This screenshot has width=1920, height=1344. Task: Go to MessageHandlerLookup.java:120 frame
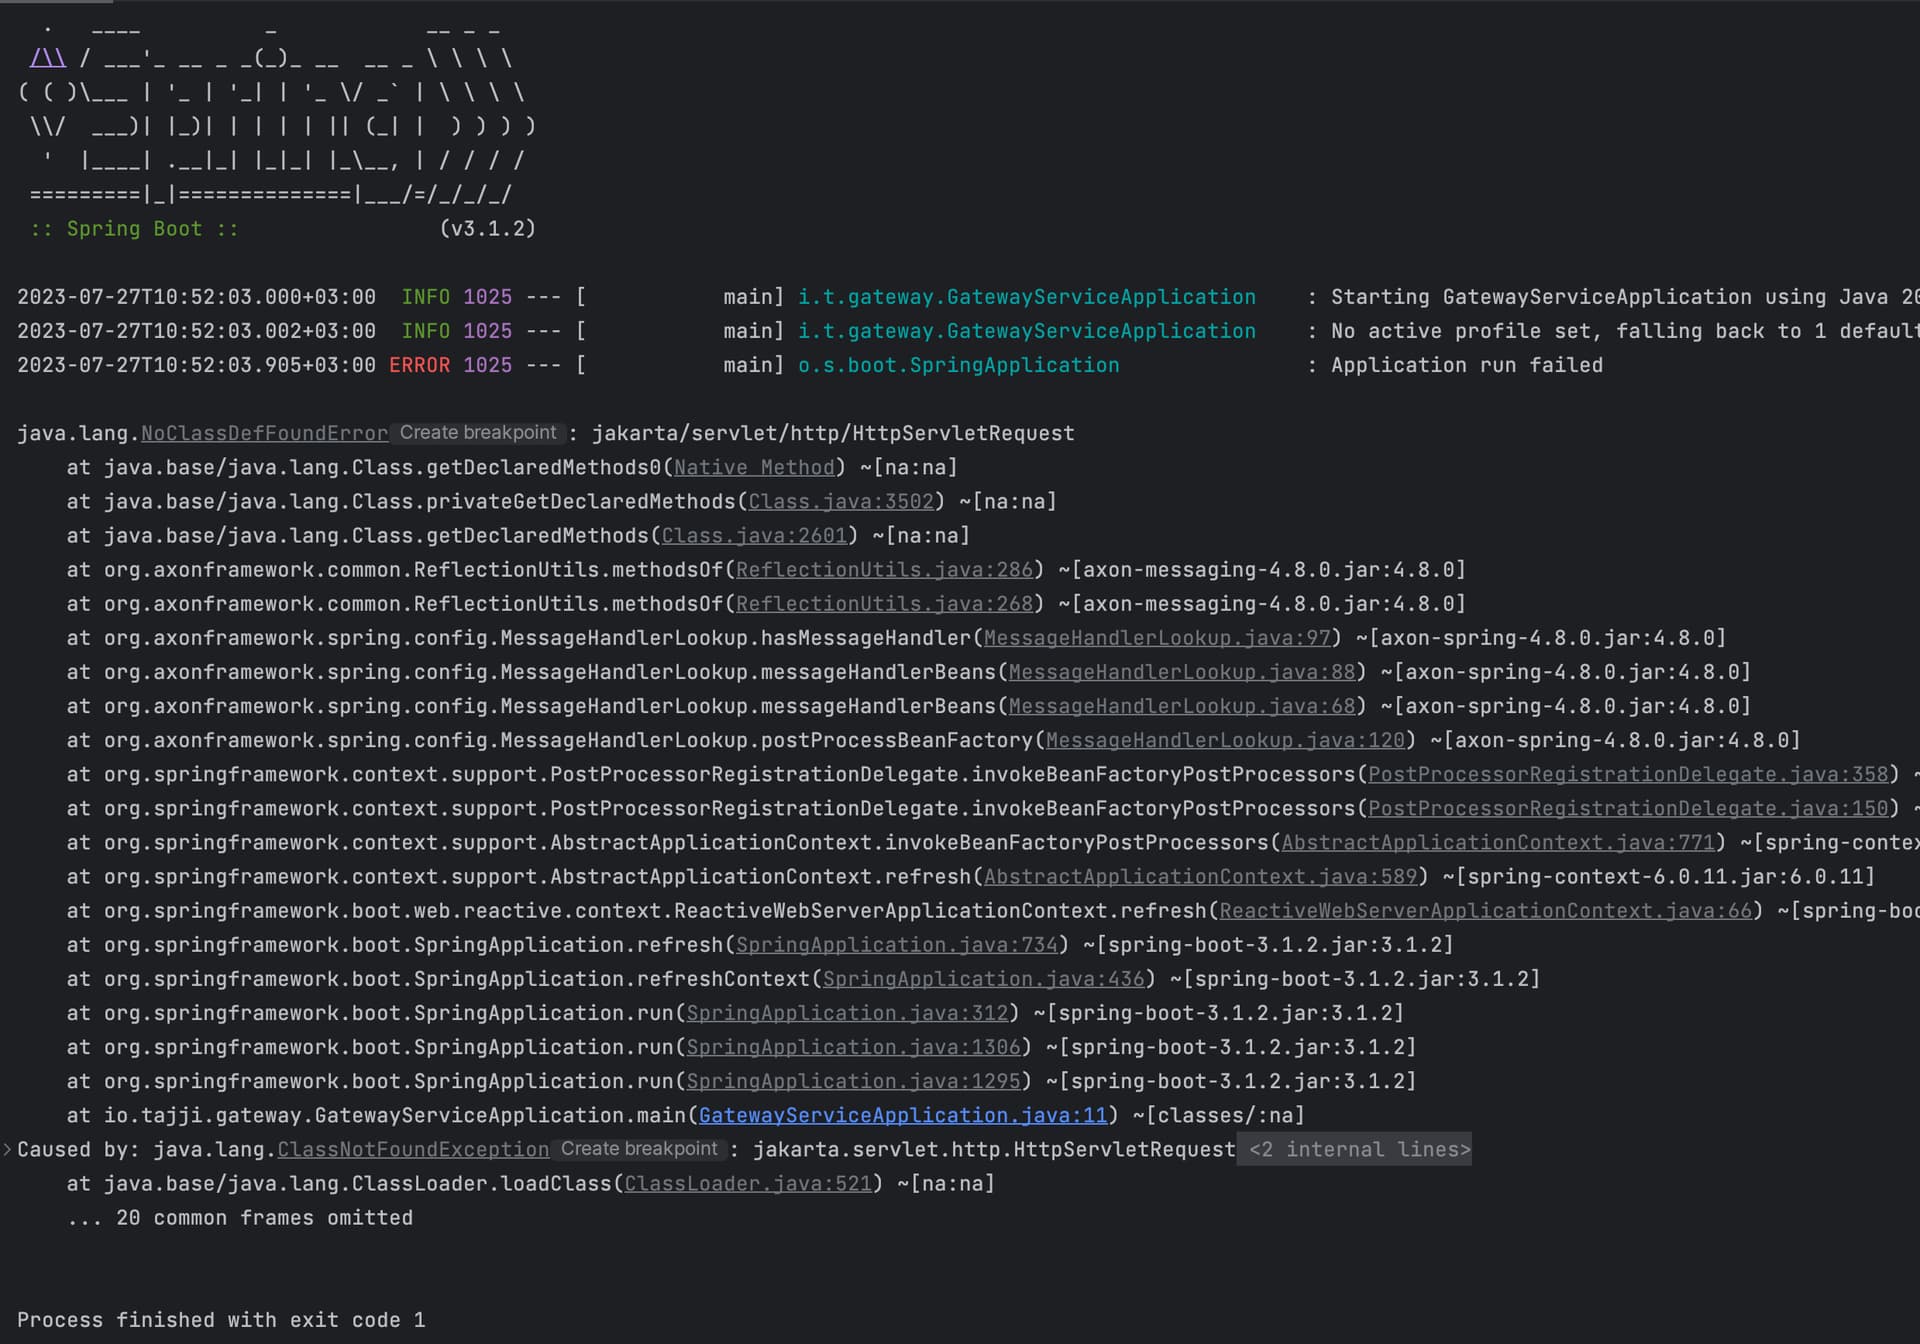1225,741
